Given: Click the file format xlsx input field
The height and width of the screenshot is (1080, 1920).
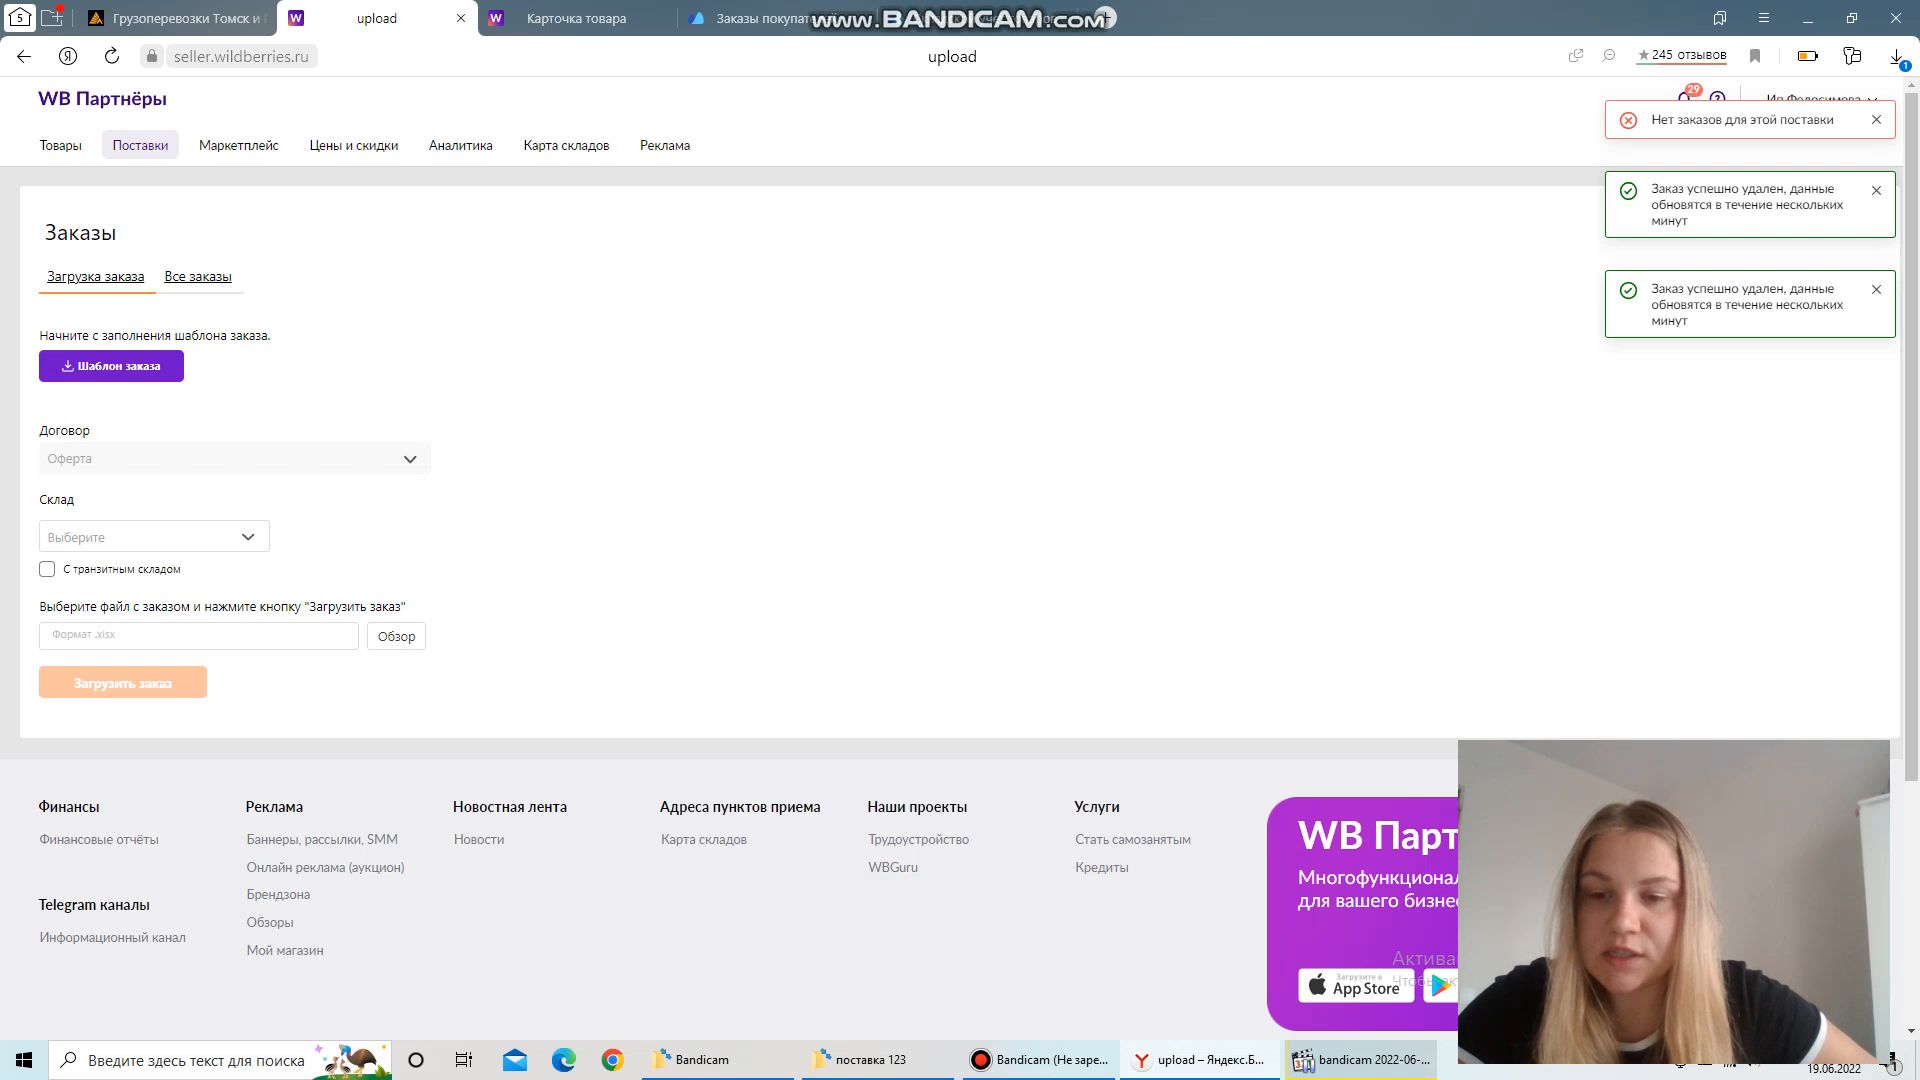Looking at the screenshot, I should coord(198,634).
